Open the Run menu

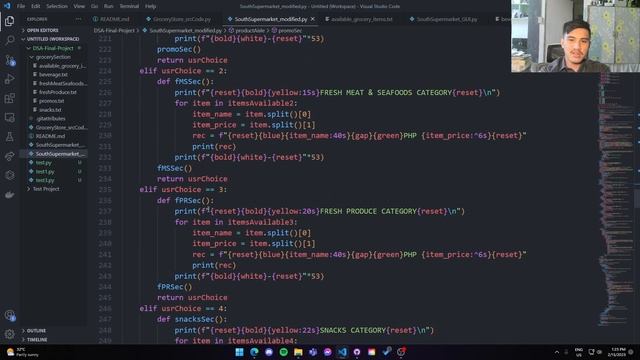(108, 6)
